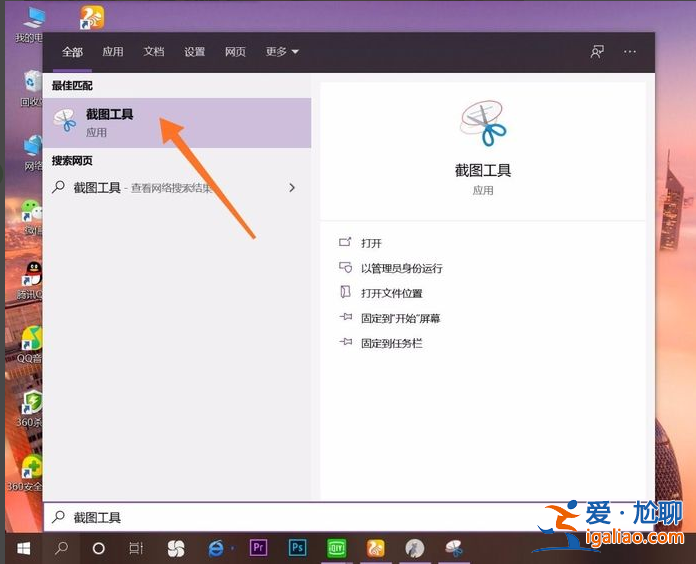Click the 打开 icon
The width and height of the screenshot is (696, 564).
345,242
